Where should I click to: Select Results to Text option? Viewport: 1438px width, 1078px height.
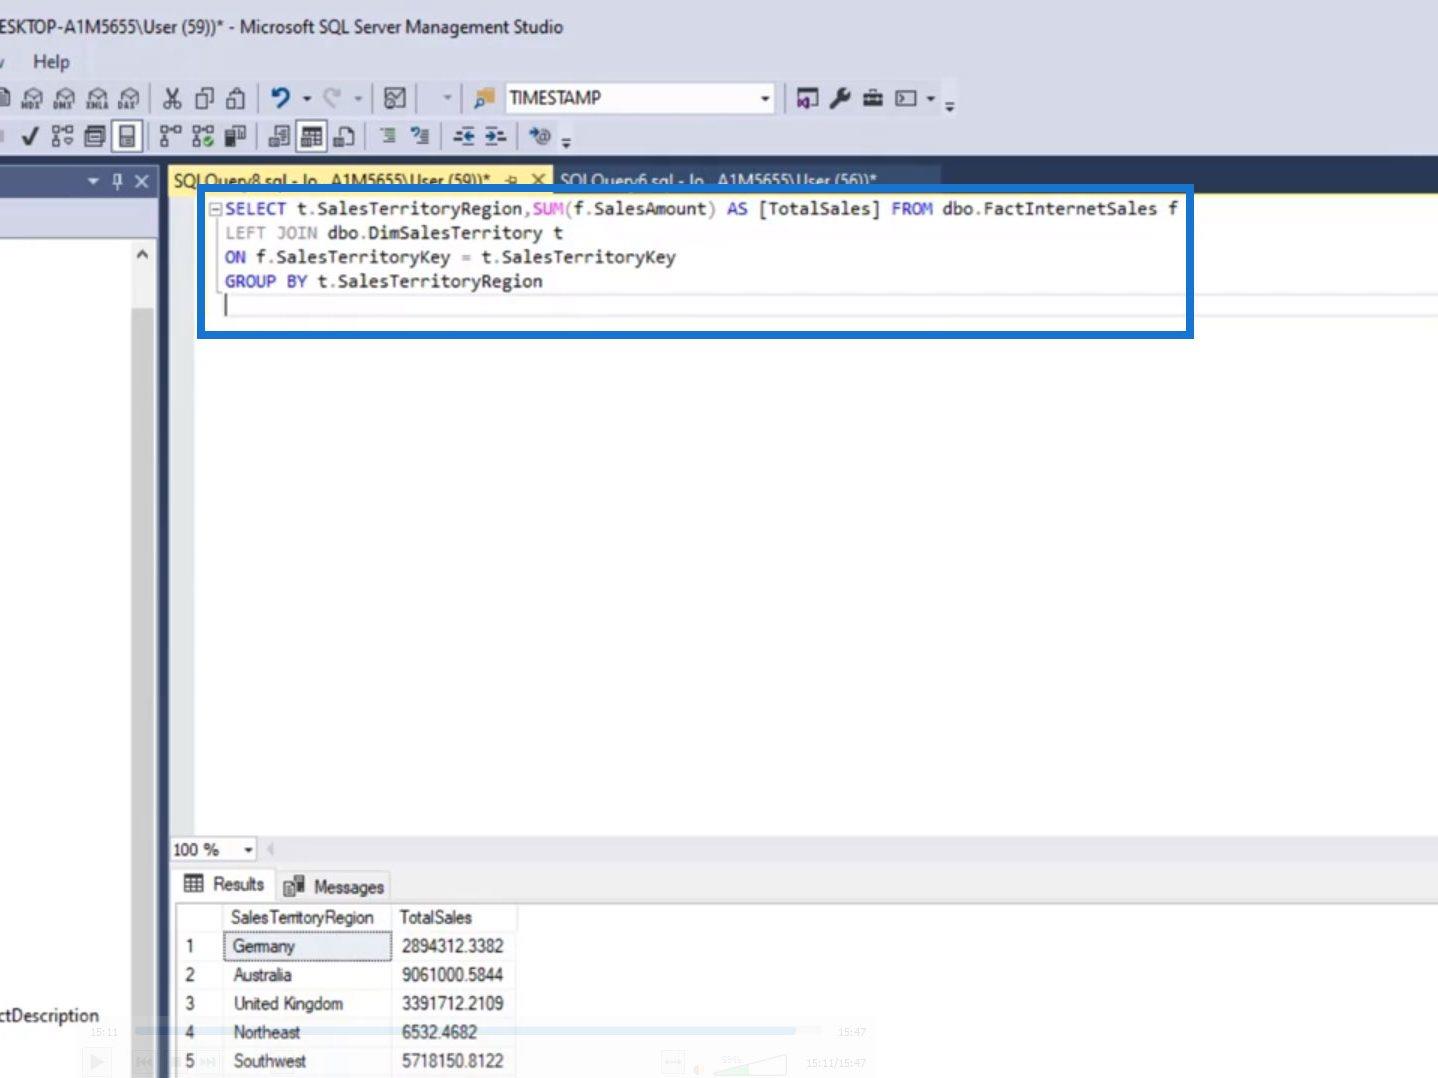point(279,136)
